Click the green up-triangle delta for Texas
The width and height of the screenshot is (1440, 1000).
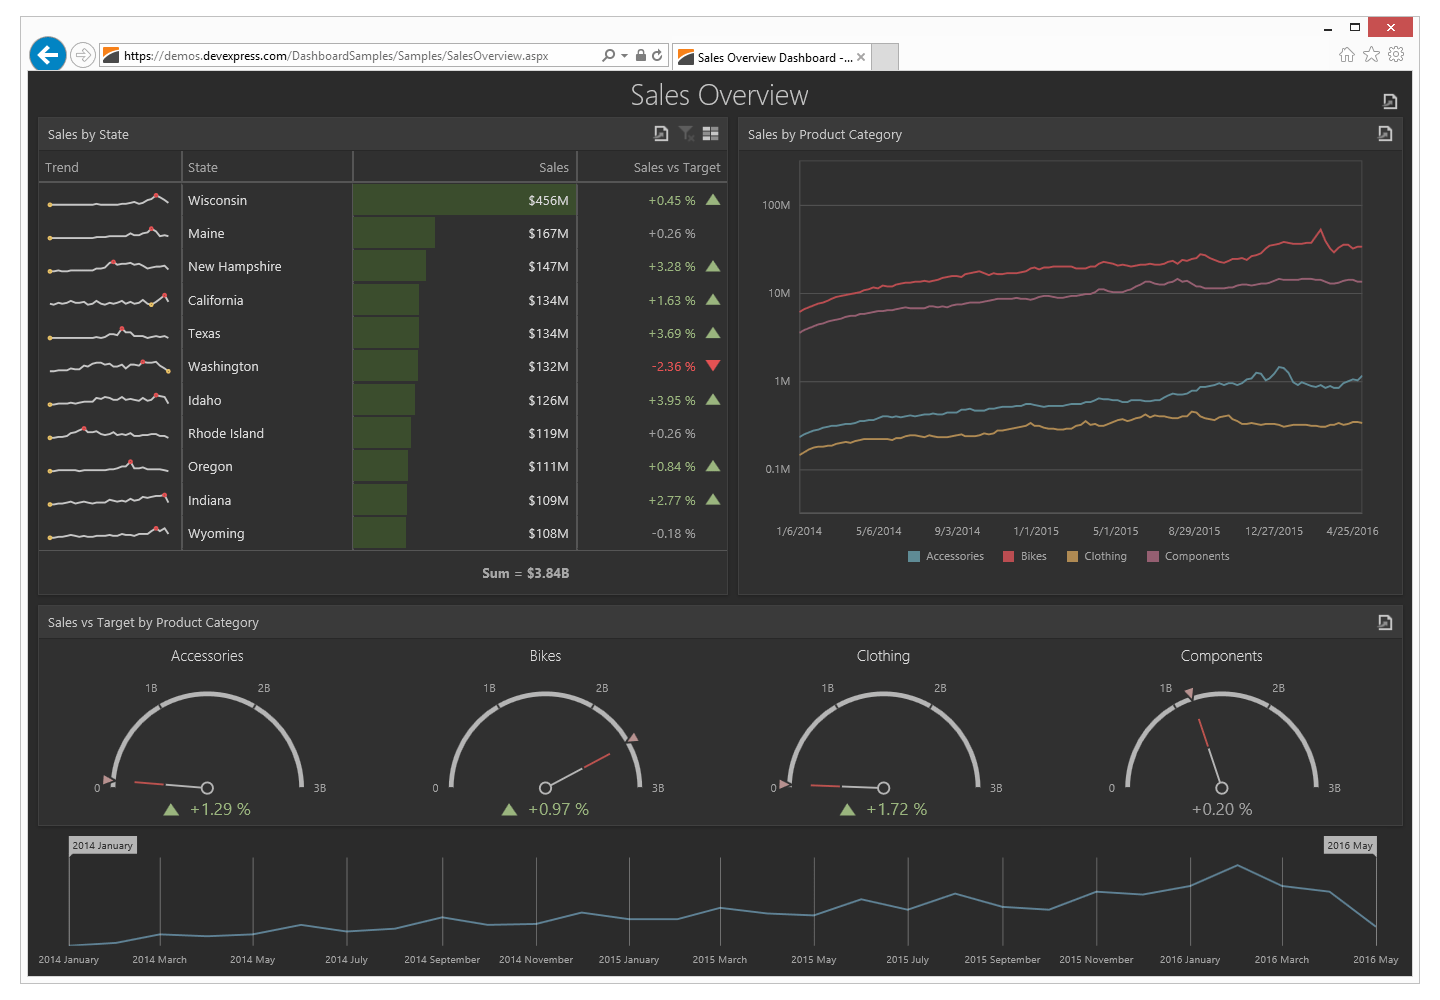[713, 333]
